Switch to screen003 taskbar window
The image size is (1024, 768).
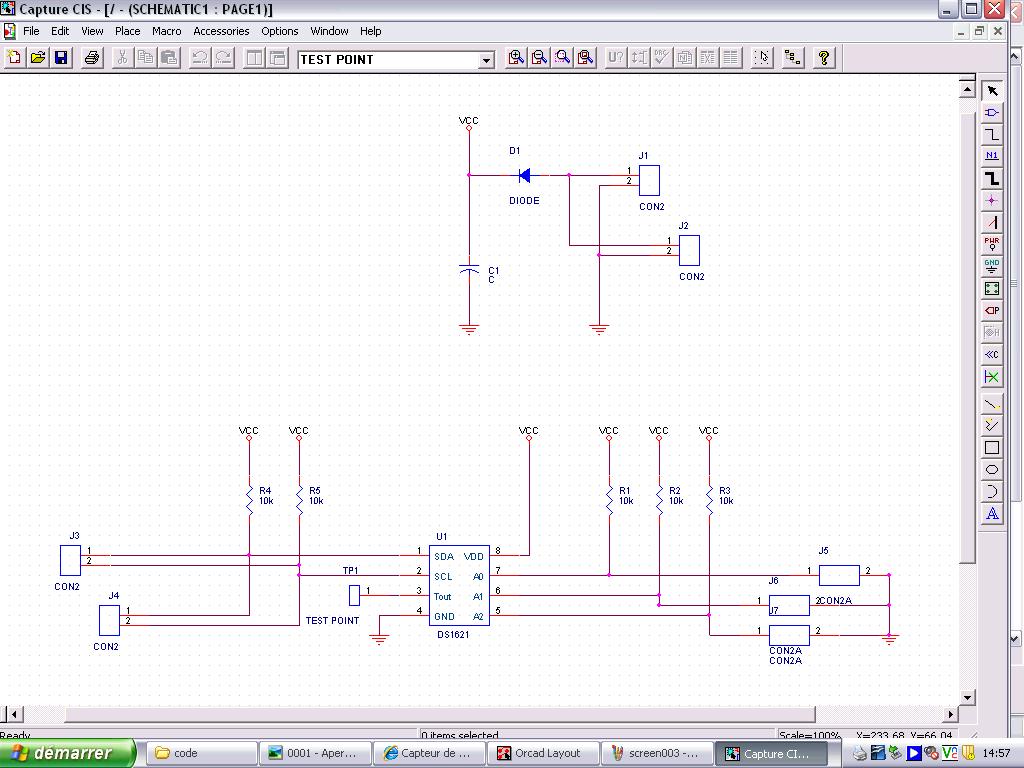(x=657, y=753)
